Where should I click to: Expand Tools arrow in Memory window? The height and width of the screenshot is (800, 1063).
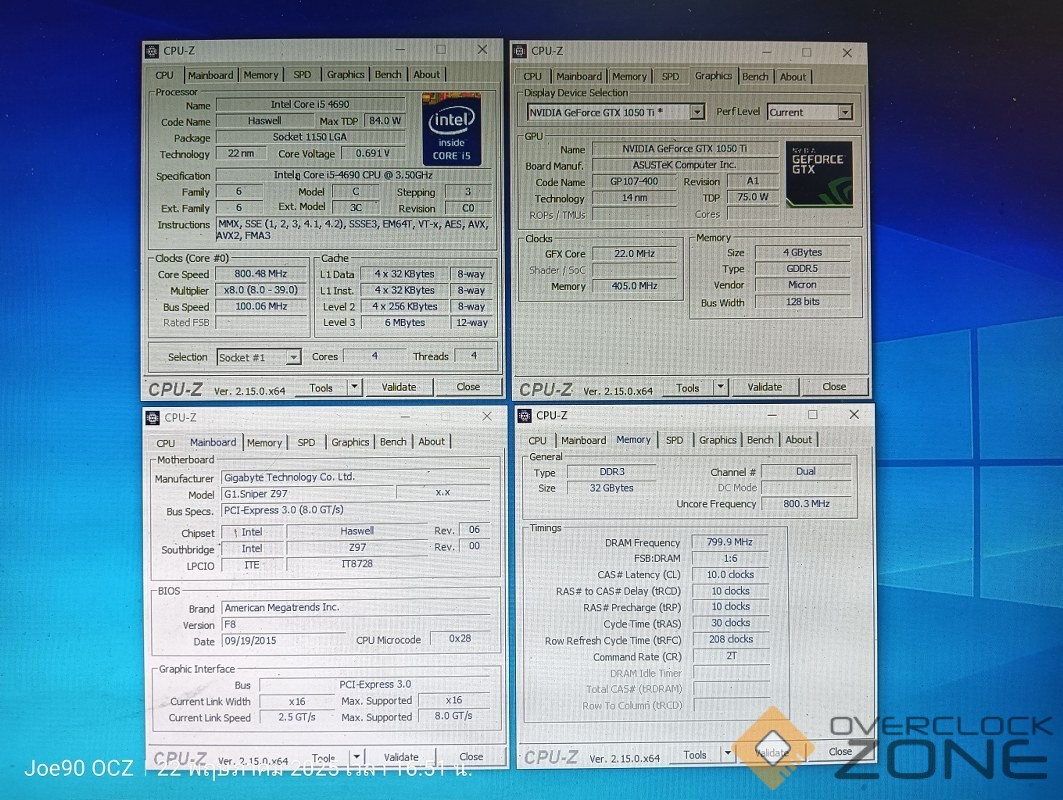pyautogui.click(x=727, y=754)
